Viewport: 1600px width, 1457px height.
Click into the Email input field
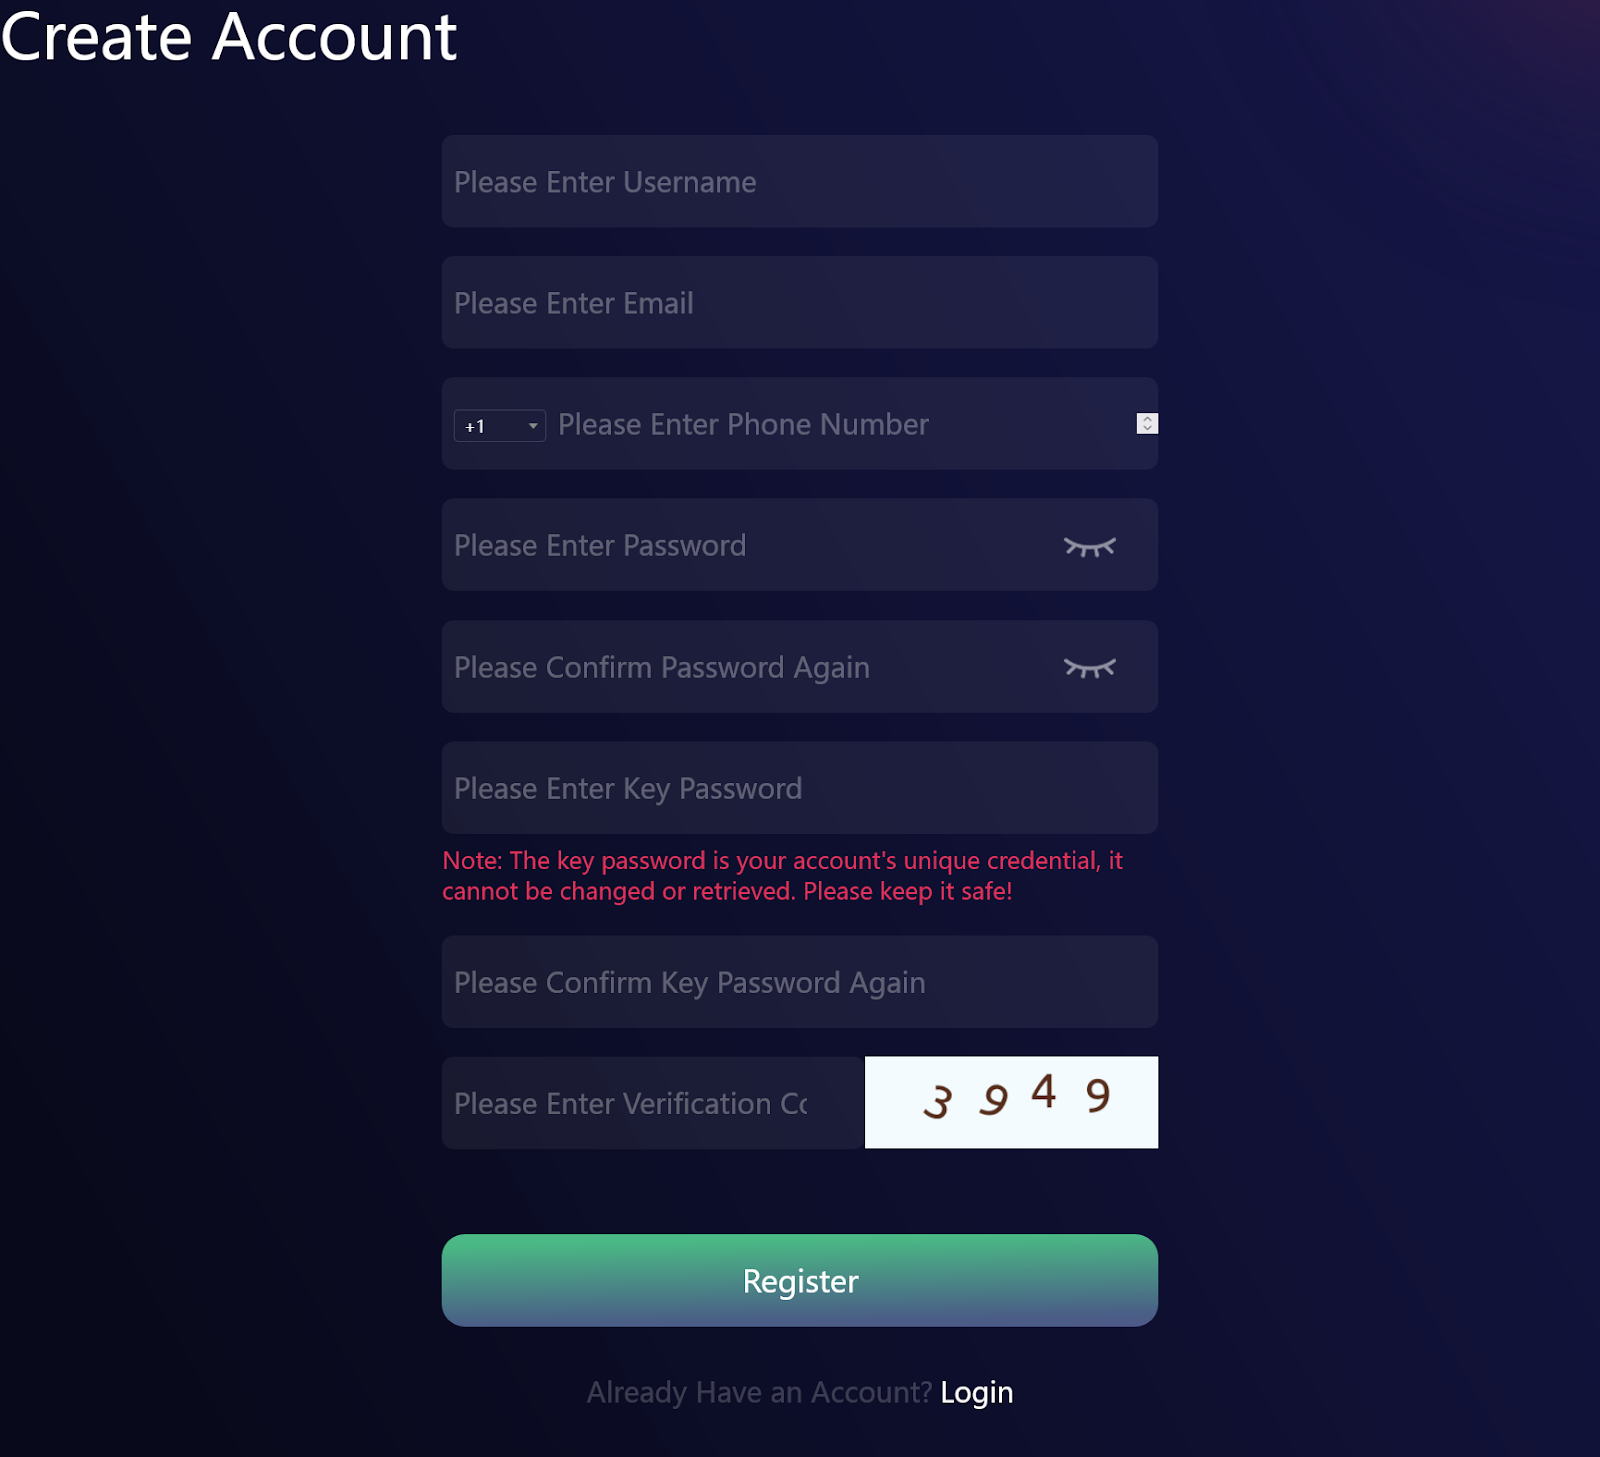click(799, 303)
